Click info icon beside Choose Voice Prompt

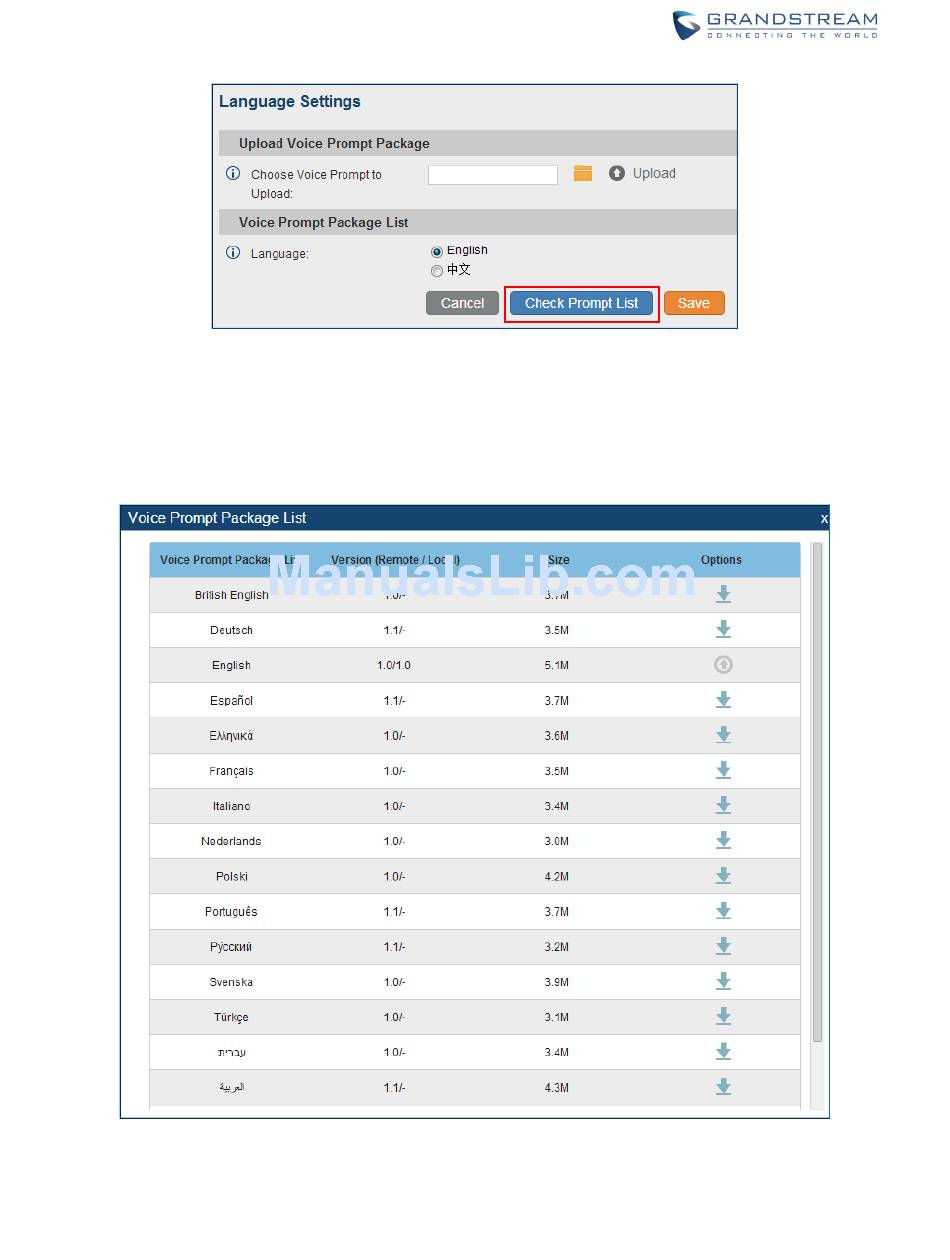pos(233,174)
